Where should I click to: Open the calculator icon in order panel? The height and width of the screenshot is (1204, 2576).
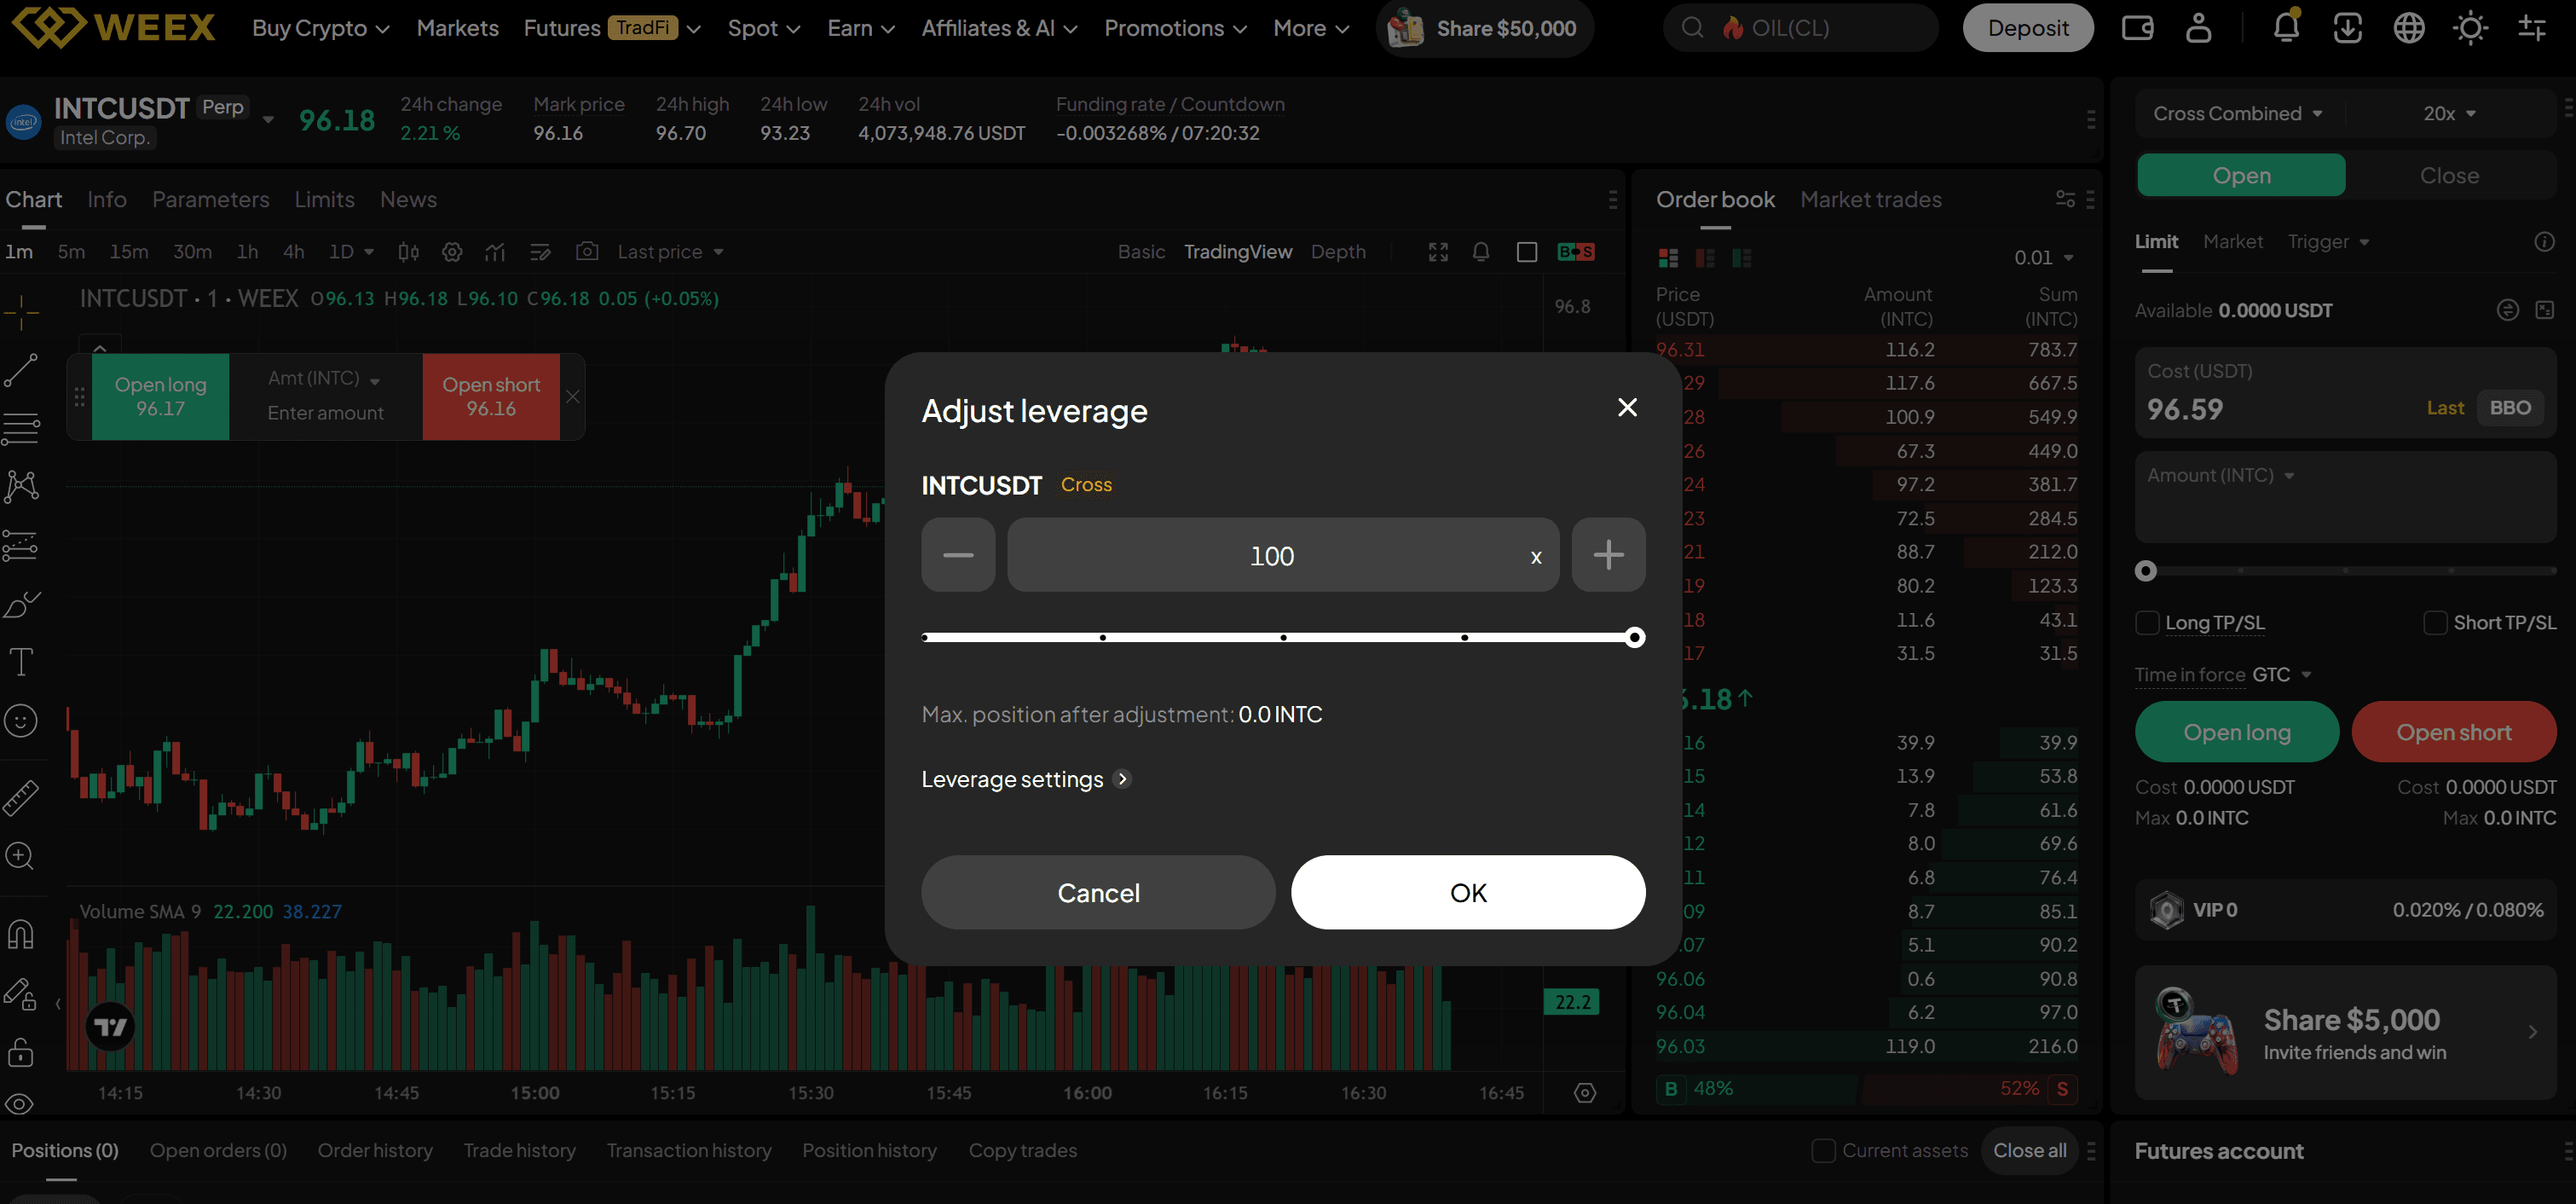coord(2544,310)
